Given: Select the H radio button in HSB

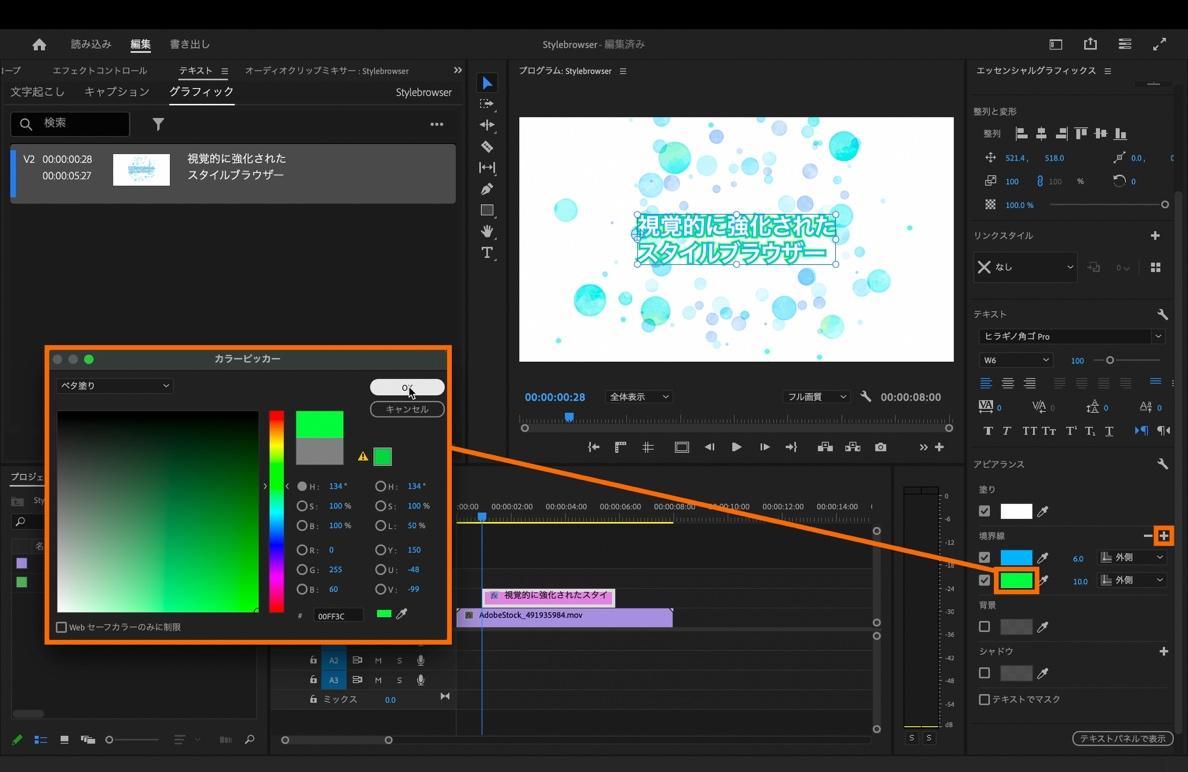Looking at the screenshot, I should point(302,486).
